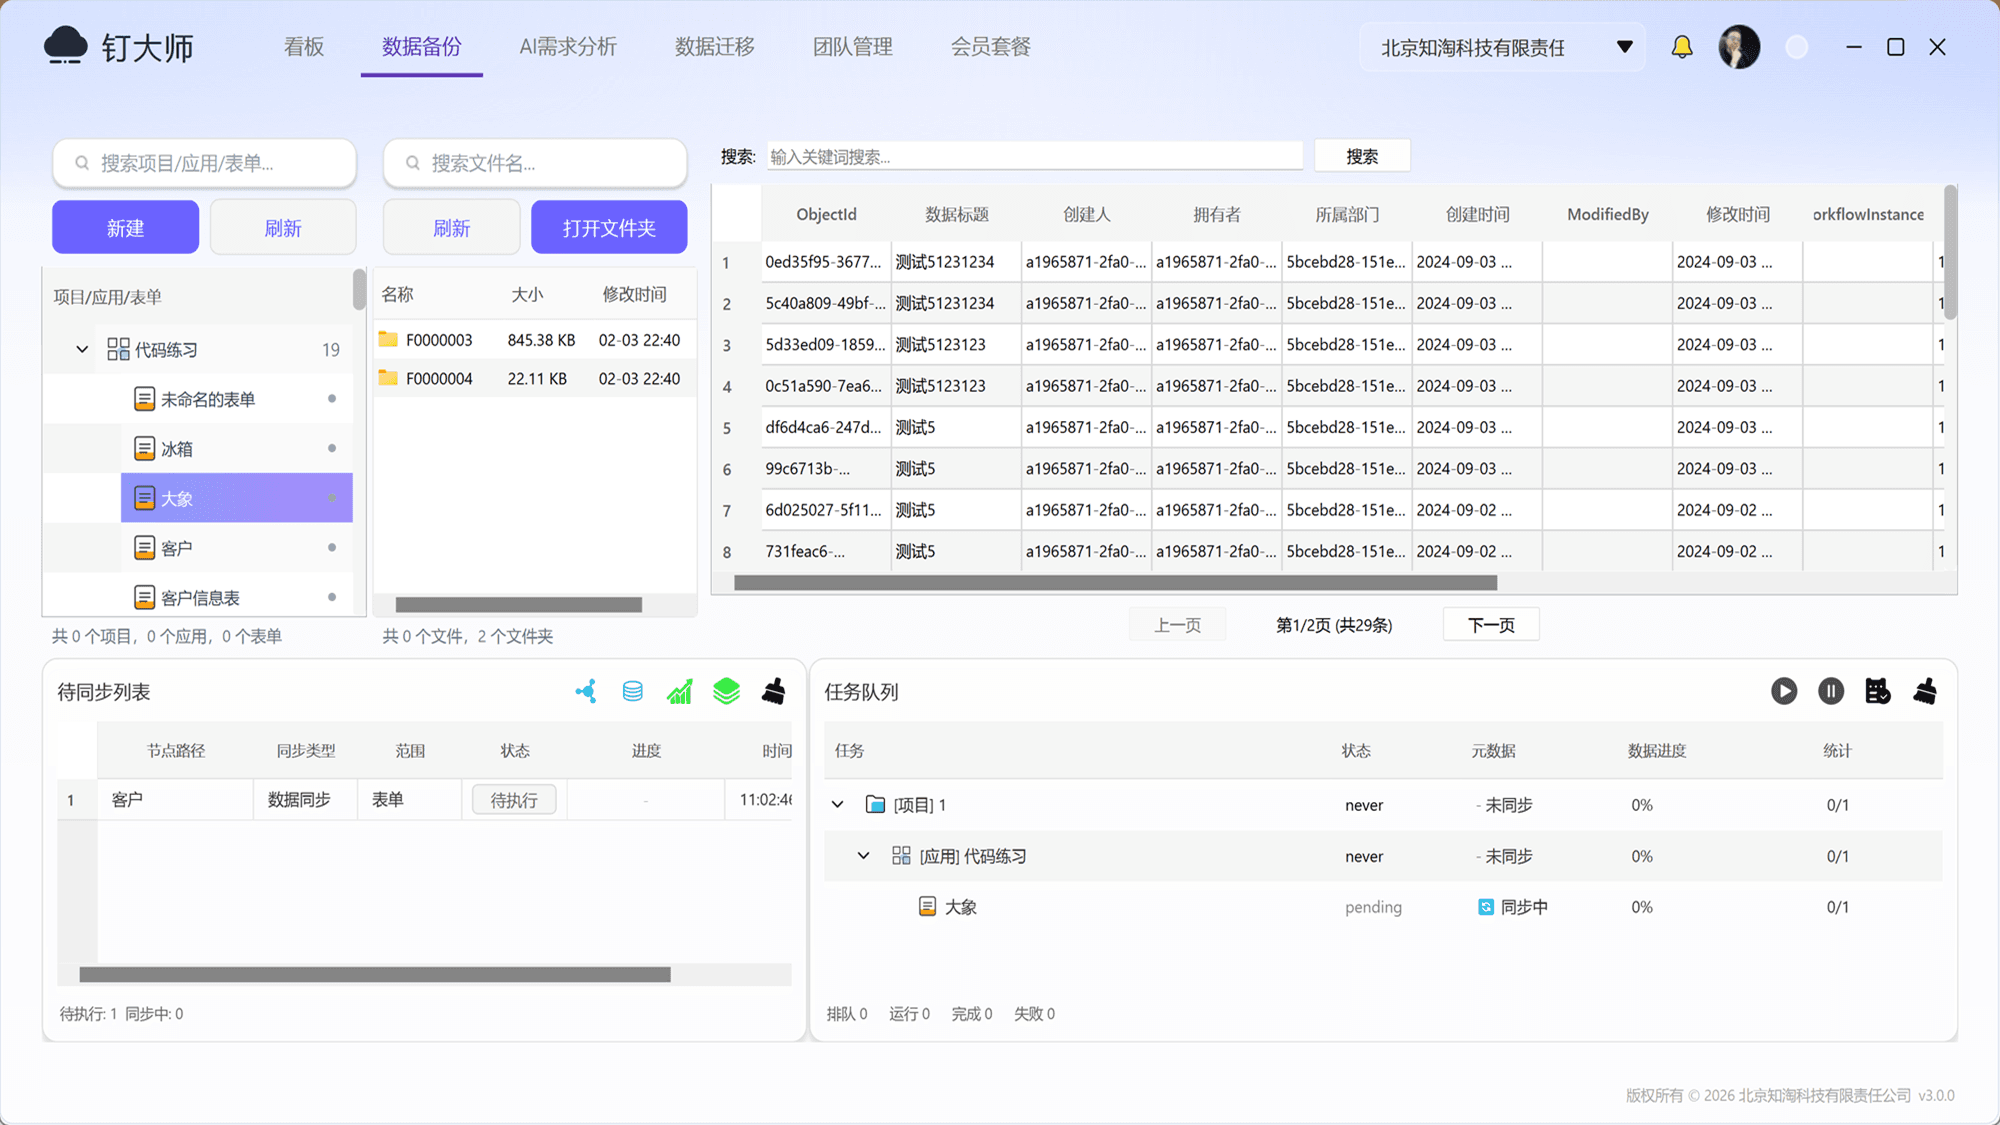
Task: Click the 搜索 button
Action: click(1362, 156)
